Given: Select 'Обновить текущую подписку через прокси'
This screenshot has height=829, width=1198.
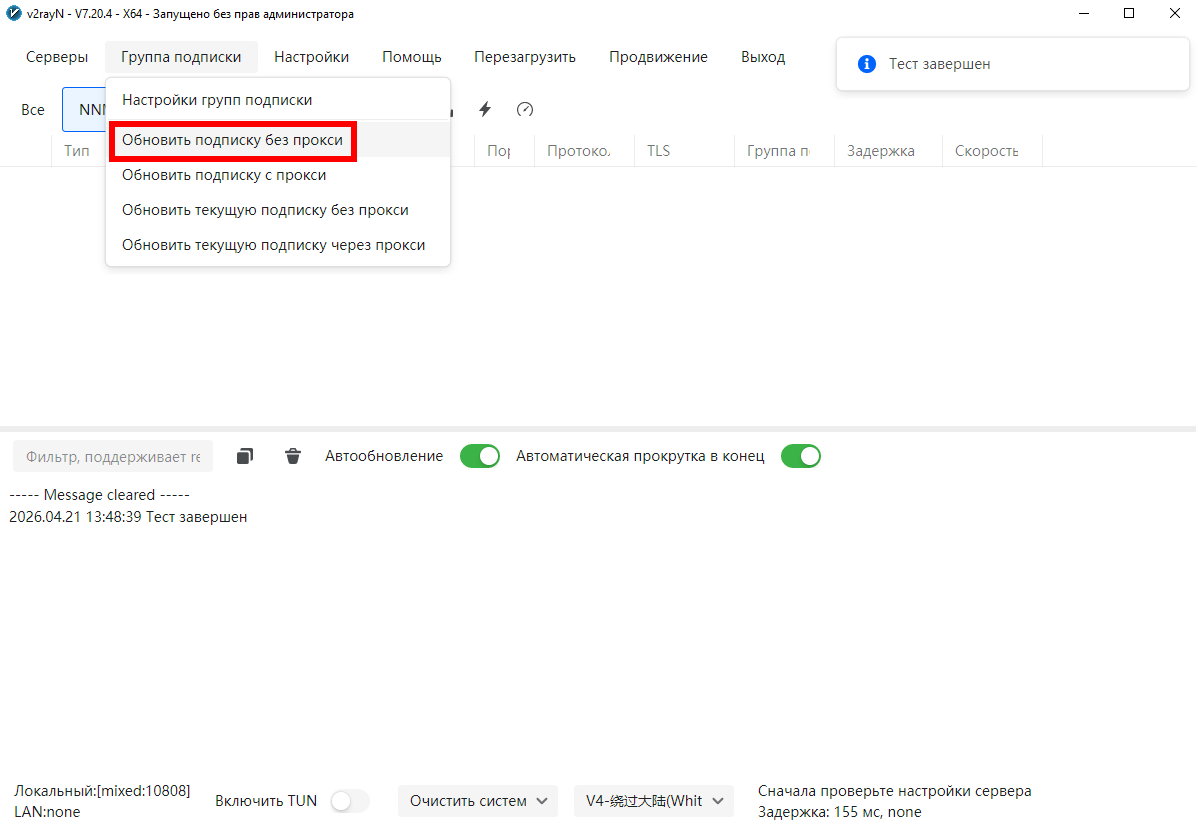Looking at the screenshot, I should pos(273,245).
